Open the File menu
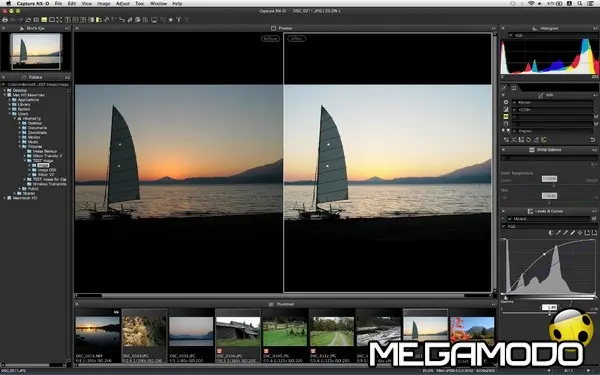The image size is (600, 375). 58,3
